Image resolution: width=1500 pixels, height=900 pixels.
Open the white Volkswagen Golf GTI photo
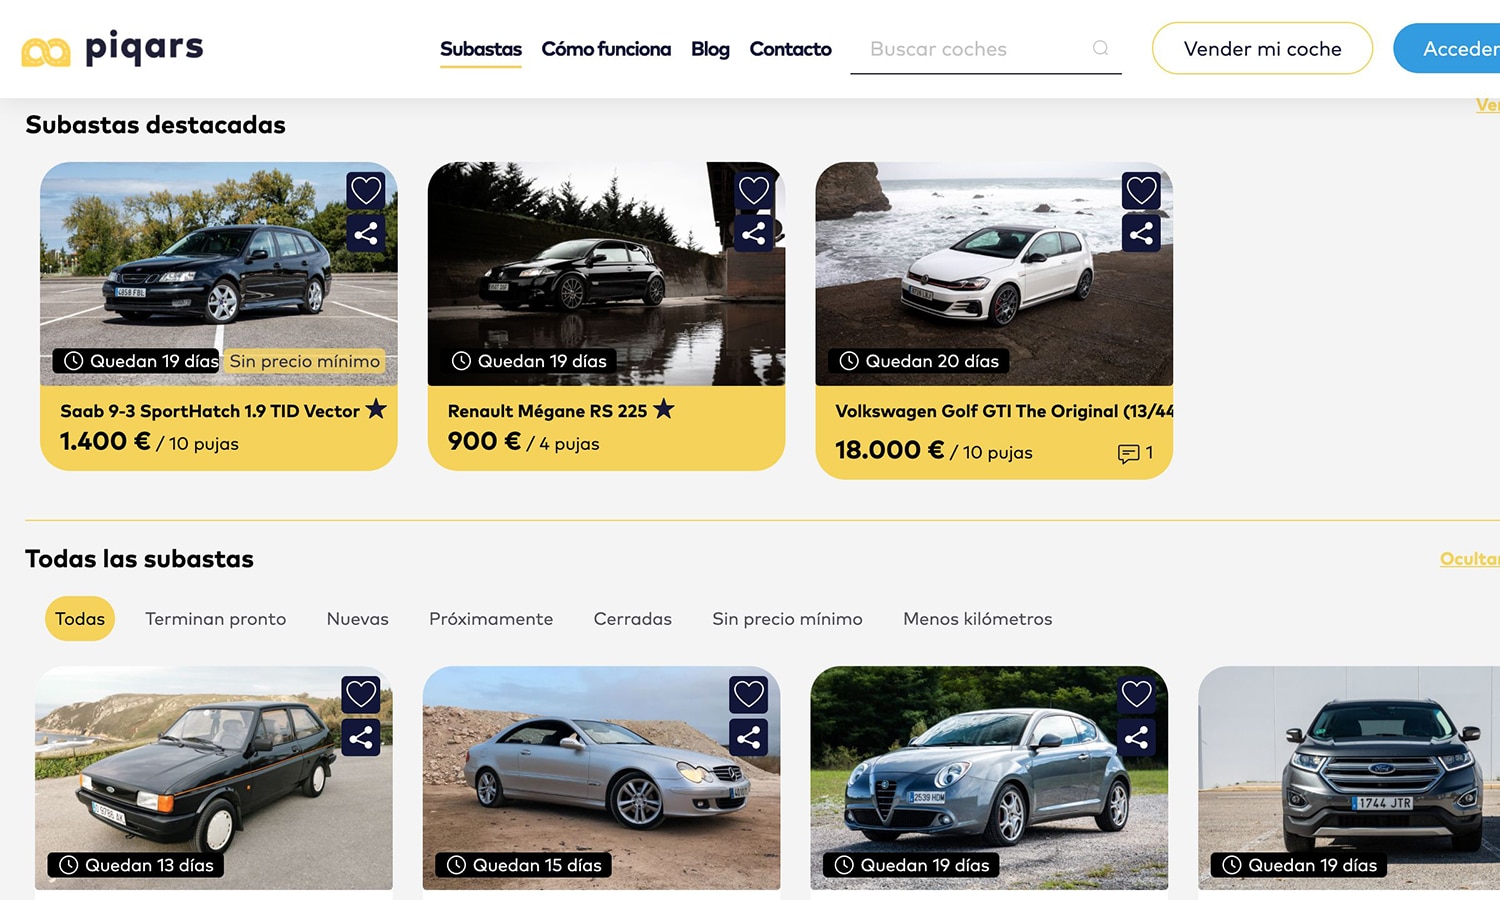pyautogui.click(x=994, y=274)
